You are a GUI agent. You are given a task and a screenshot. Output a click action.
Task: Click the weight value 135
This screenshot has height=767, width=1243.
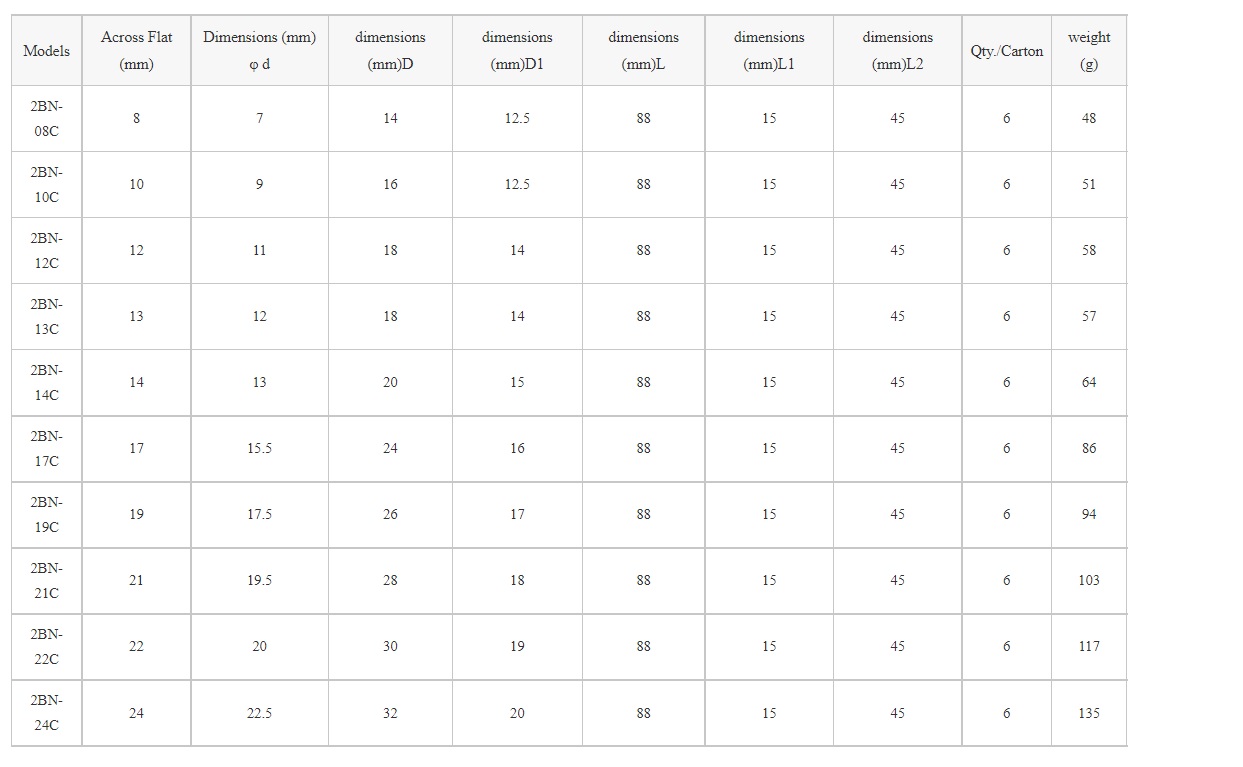coord(1089,713)
